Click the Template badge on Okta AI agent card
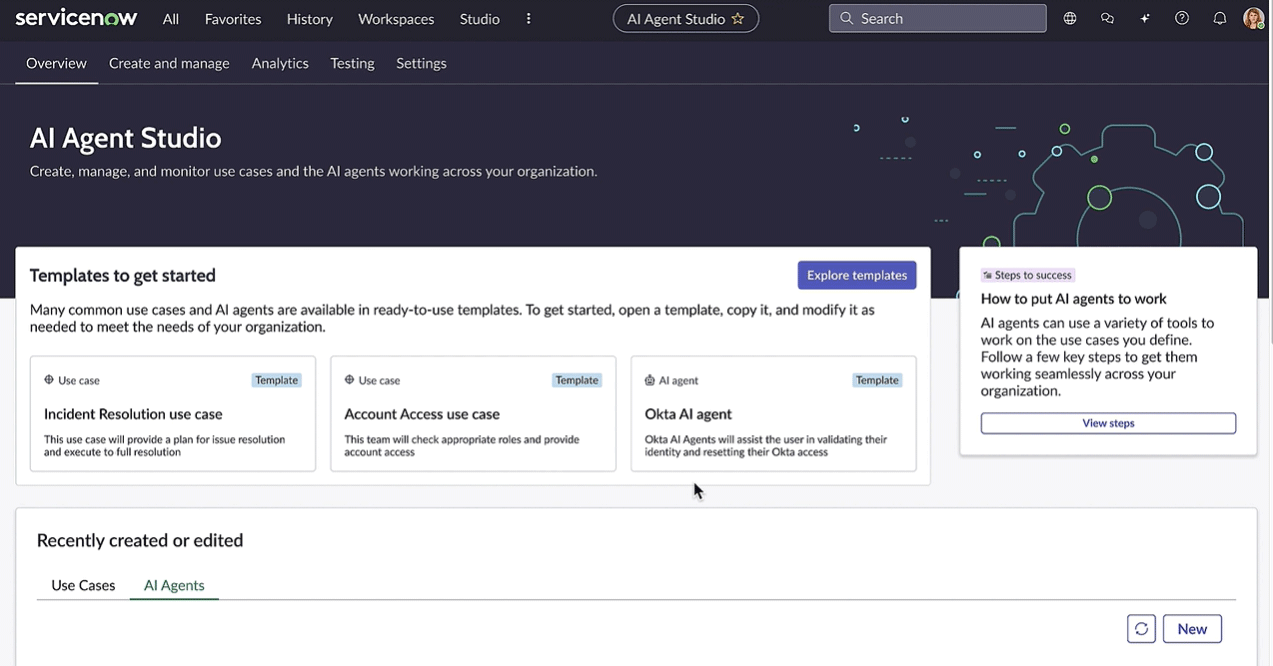Image resolution: width=1273 pixels, height=666 pixels. point(877,380)
